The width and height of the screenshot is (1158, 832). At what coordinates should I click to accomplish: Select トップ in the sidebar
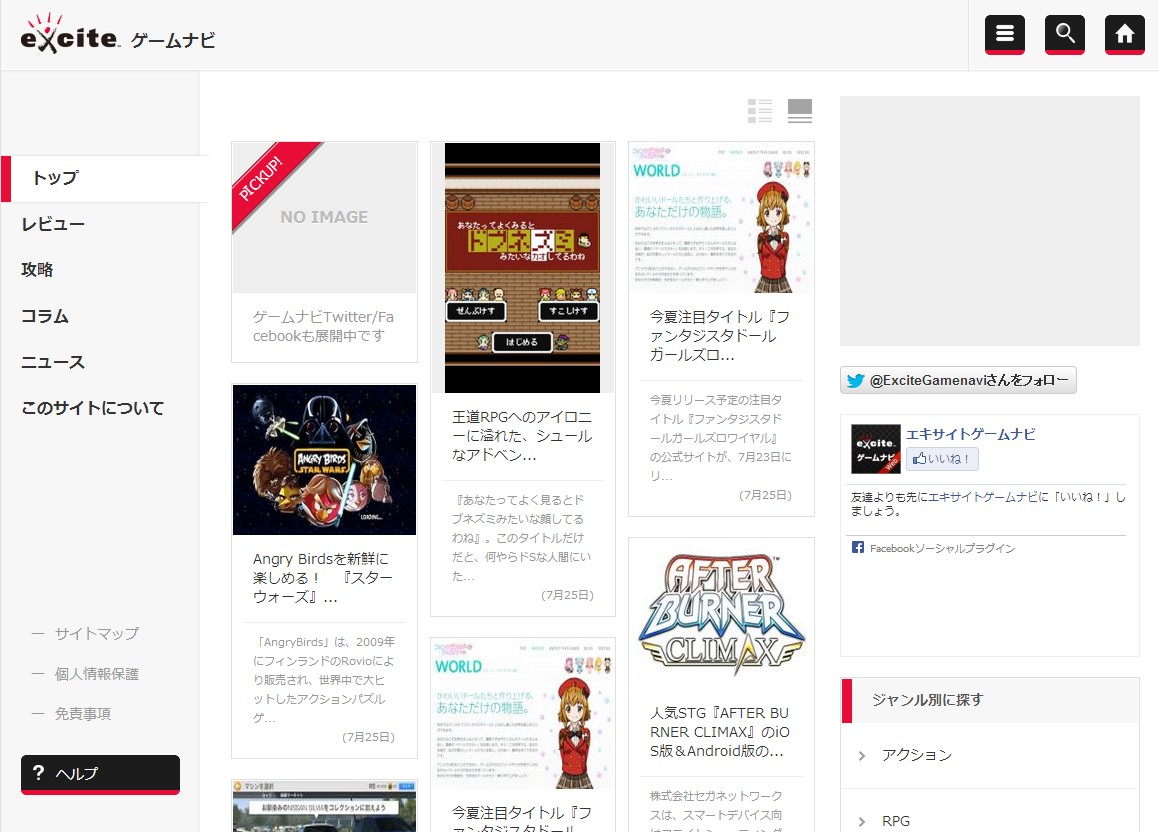tap(105, 179)
